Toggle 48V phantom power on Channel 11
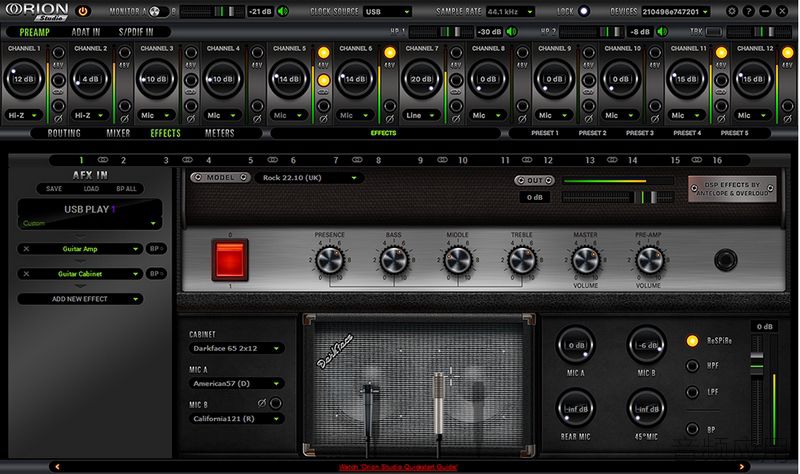Screen dimensions: 800x474 [x=721, y=53]
